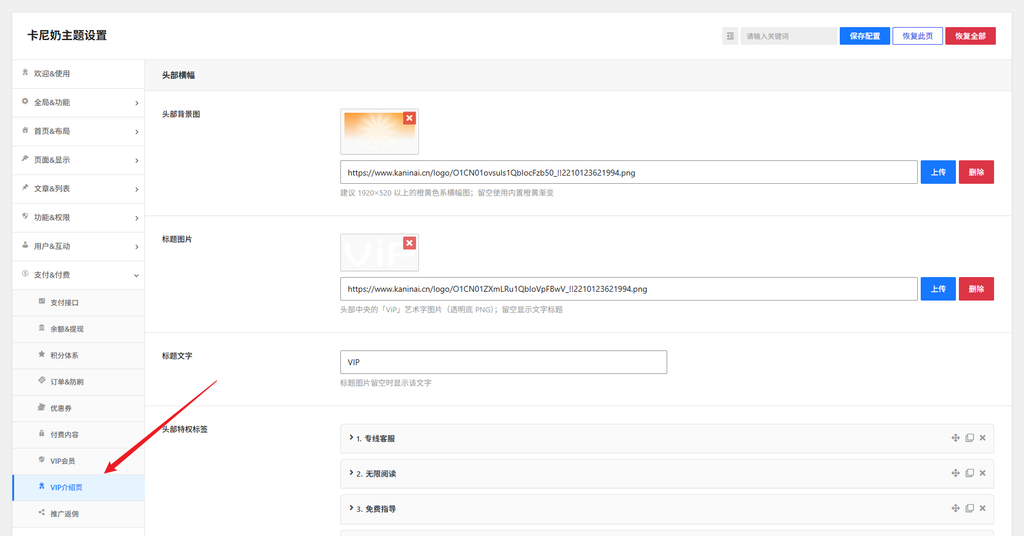Image resolution: width=1024 pixels, height=536 pixels.
Task: Click the coin icon next to 支付&付费
Action: click(25, 274)
